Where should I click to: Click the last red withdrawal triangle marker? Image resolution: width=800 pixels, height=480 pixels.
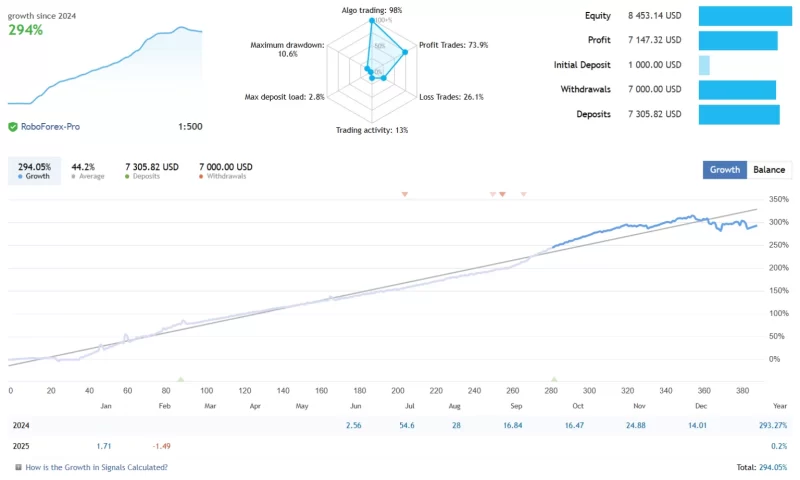coord(523,194)
